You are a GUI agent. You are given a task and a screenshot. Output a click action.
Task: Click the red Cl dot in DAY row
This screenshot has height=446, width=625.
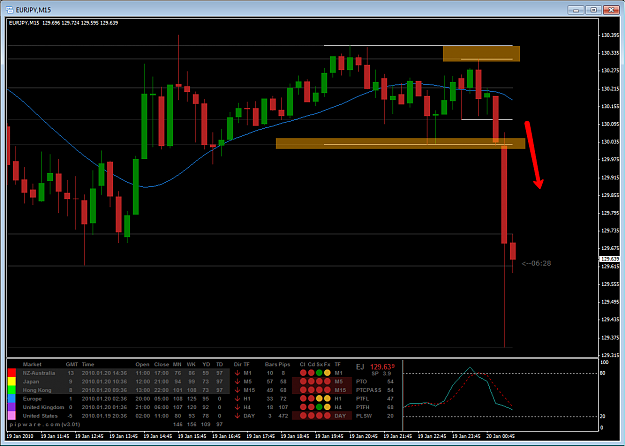[x=303, y=416]
